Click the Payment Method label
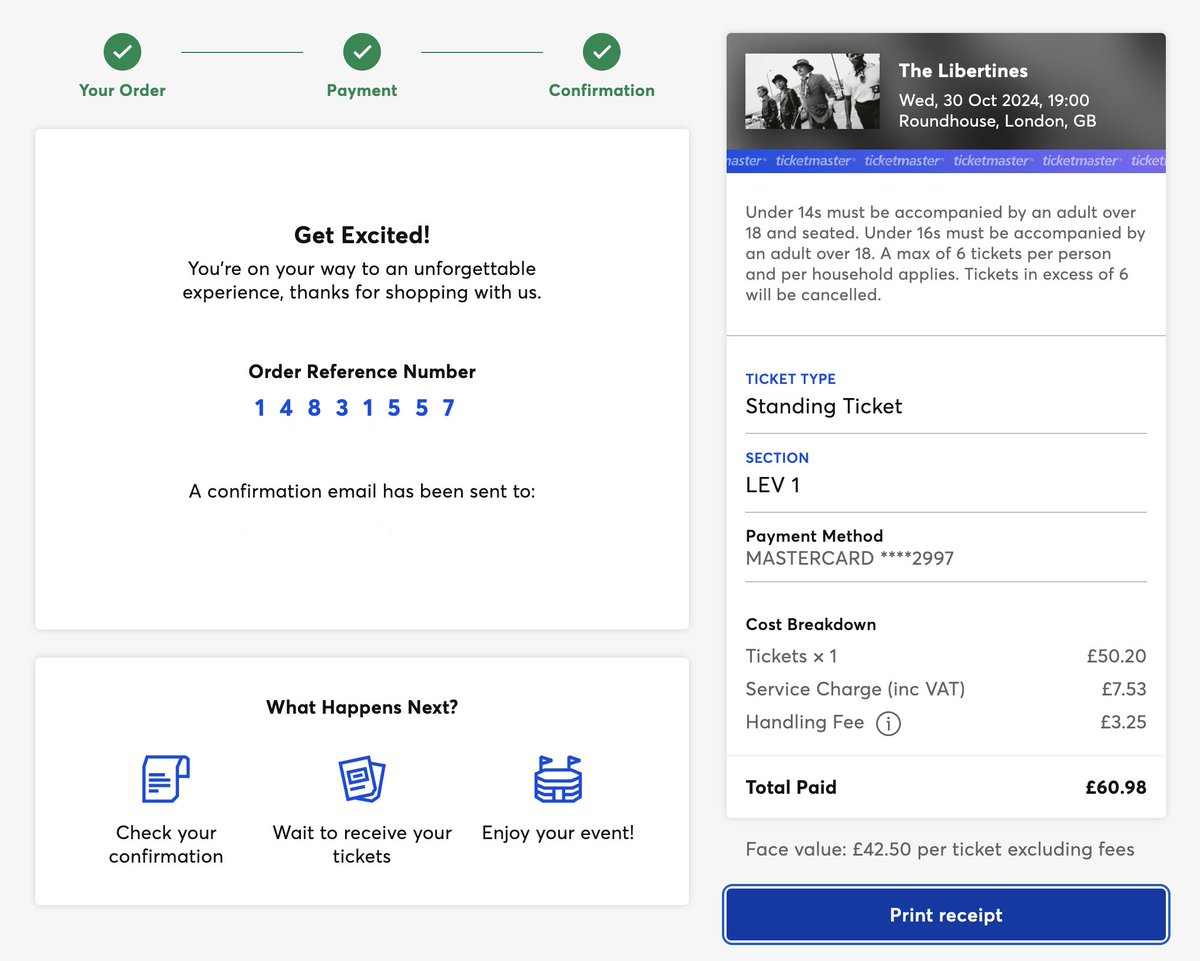This screenshot has width=1200, height=961. 815,536
